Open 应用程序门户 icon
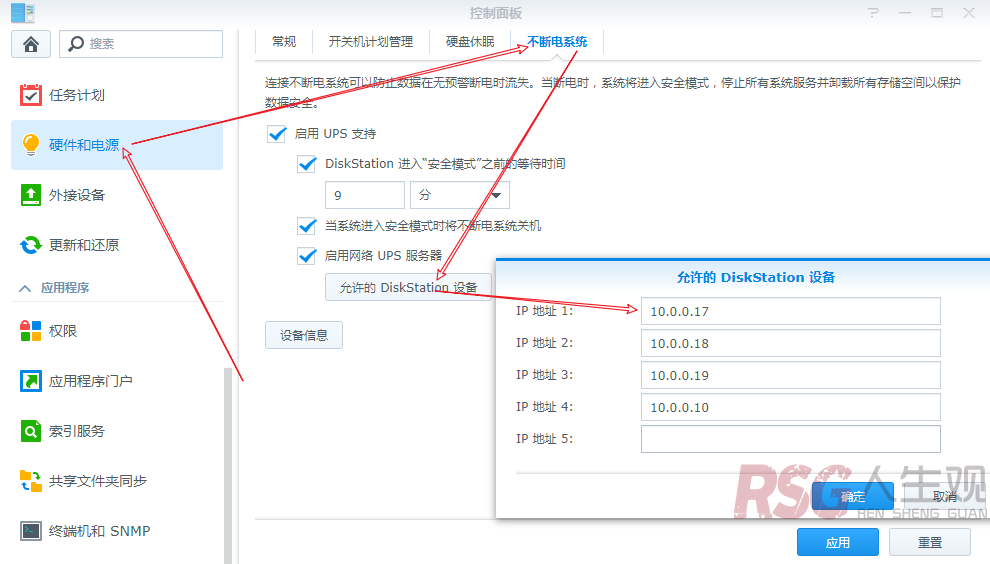Viewport: 990px width, 564px height. tap(30, 381)
